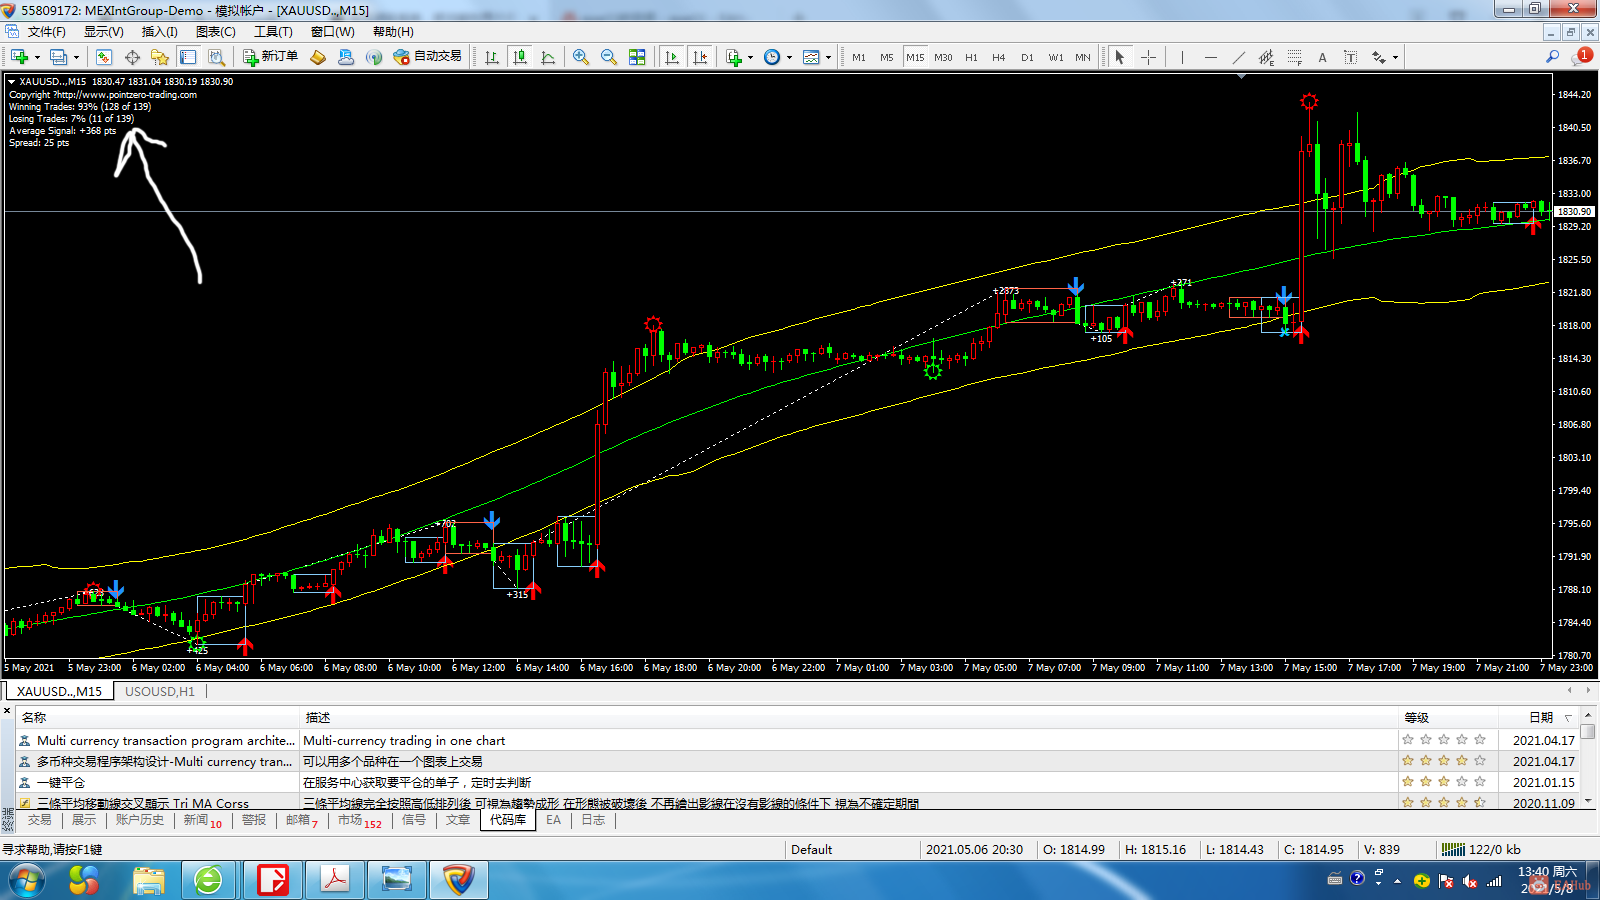Zoom out of the chart
The width and height of the screenshot is (1600, 900).
(609, 57)
